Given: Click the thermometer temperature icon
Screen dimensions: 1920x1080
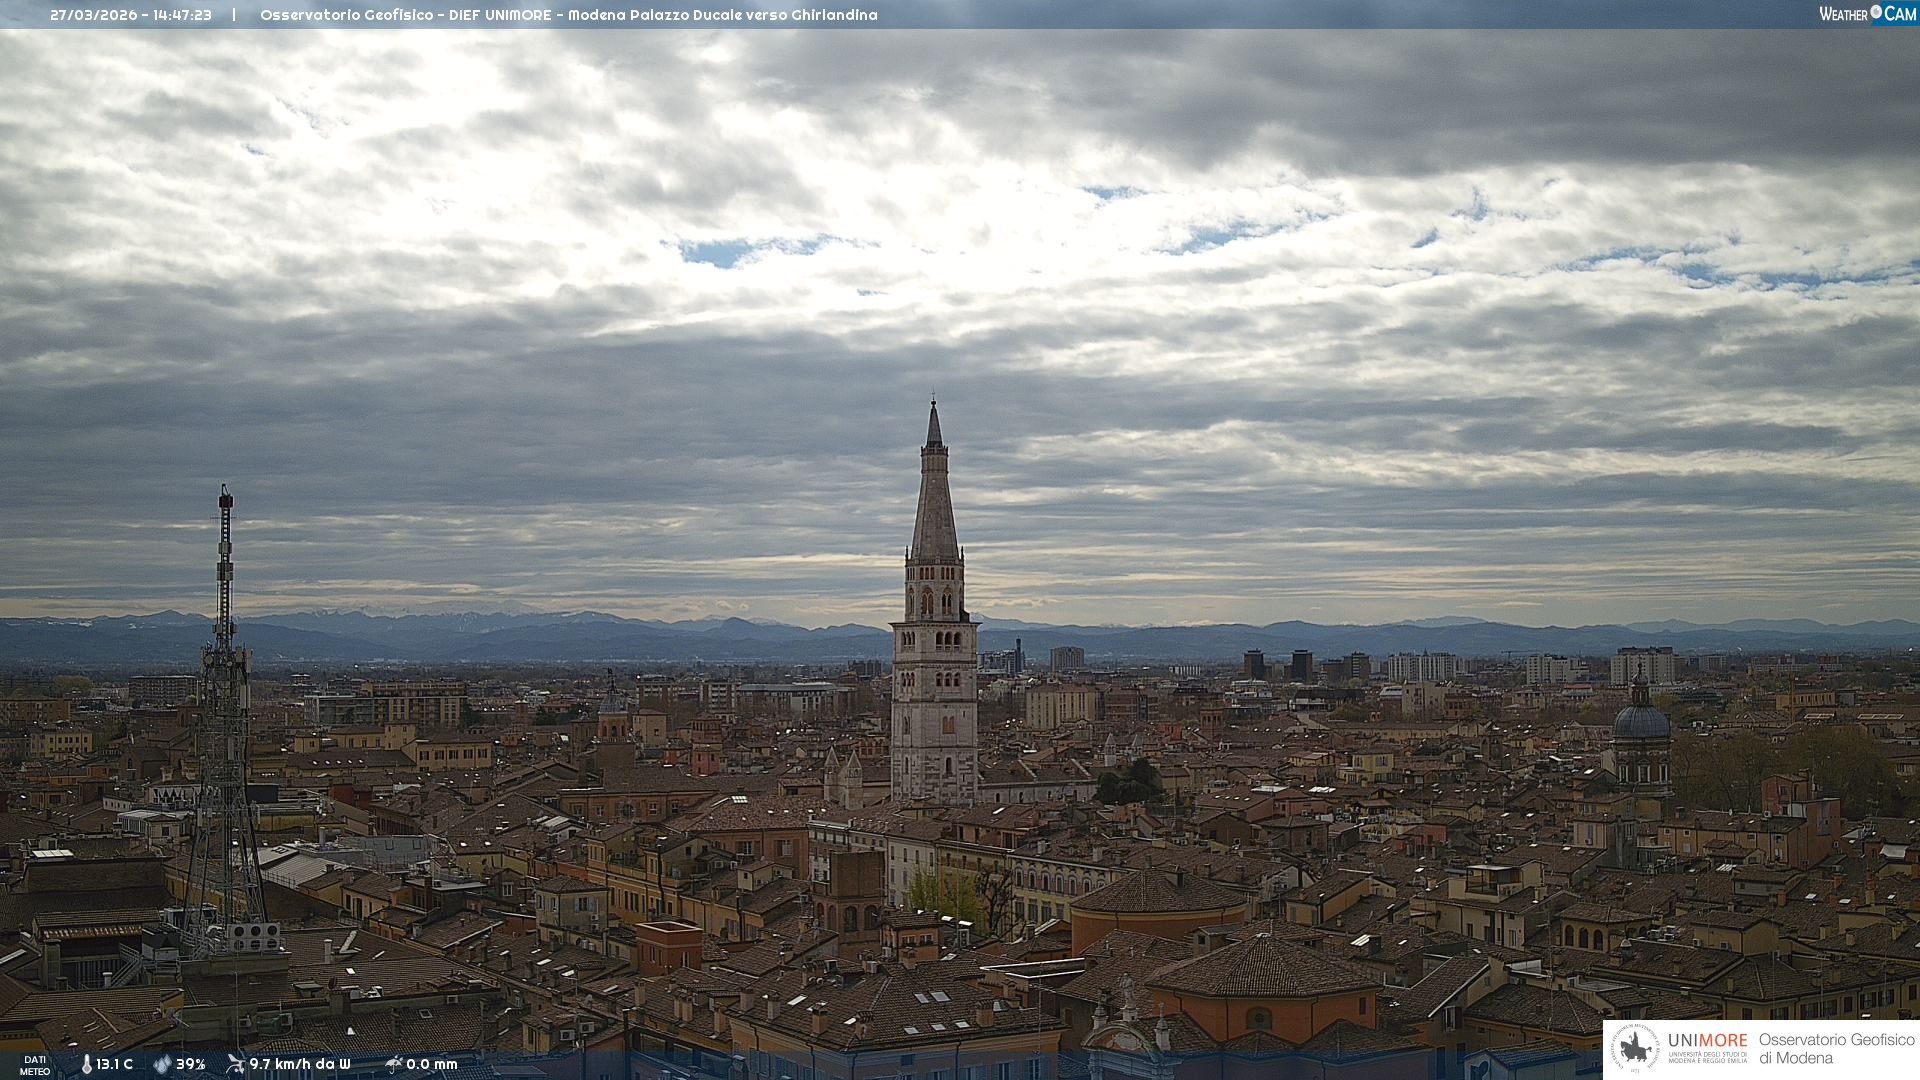Looking at the screenshot, I should pos(86,1065).
